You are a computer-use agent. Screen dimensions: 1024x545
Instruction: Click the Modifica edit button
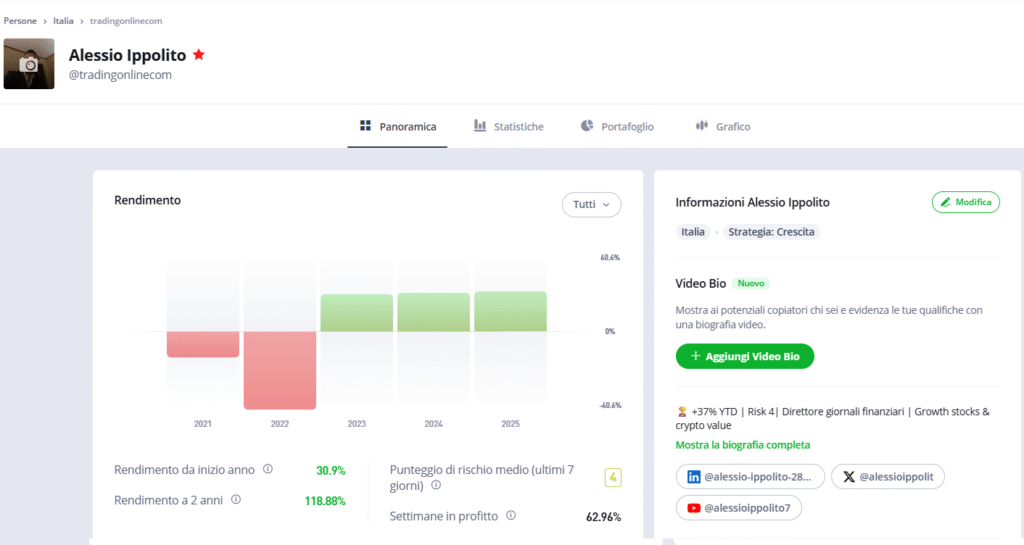pyautogui.click(x=965, y=202)
